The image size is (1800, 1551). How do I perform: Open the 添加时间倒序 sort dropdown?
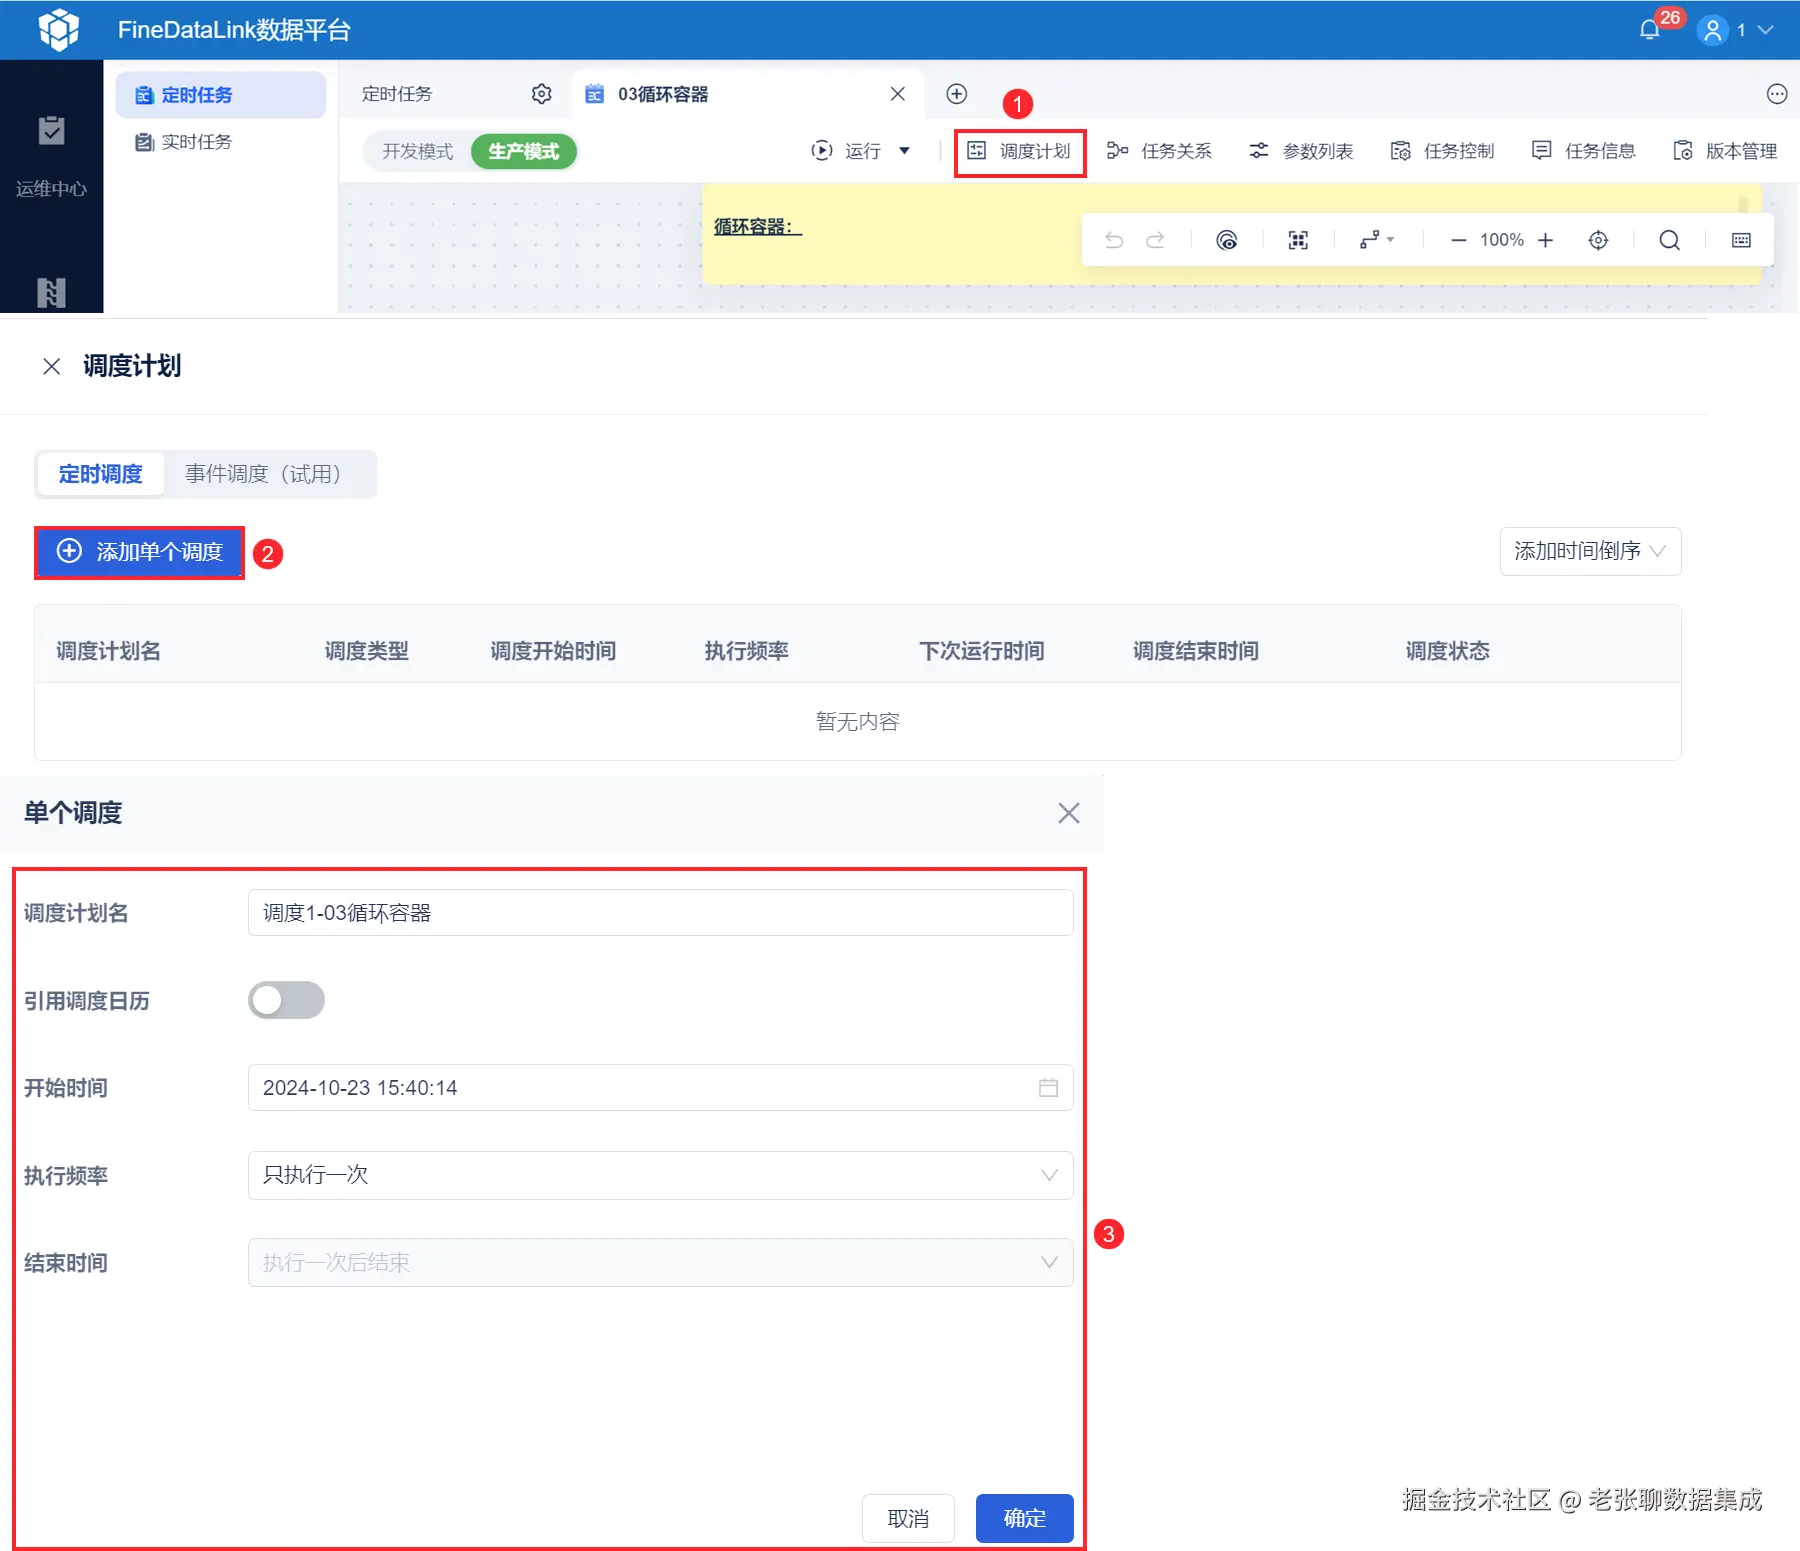click(1590, 551)
